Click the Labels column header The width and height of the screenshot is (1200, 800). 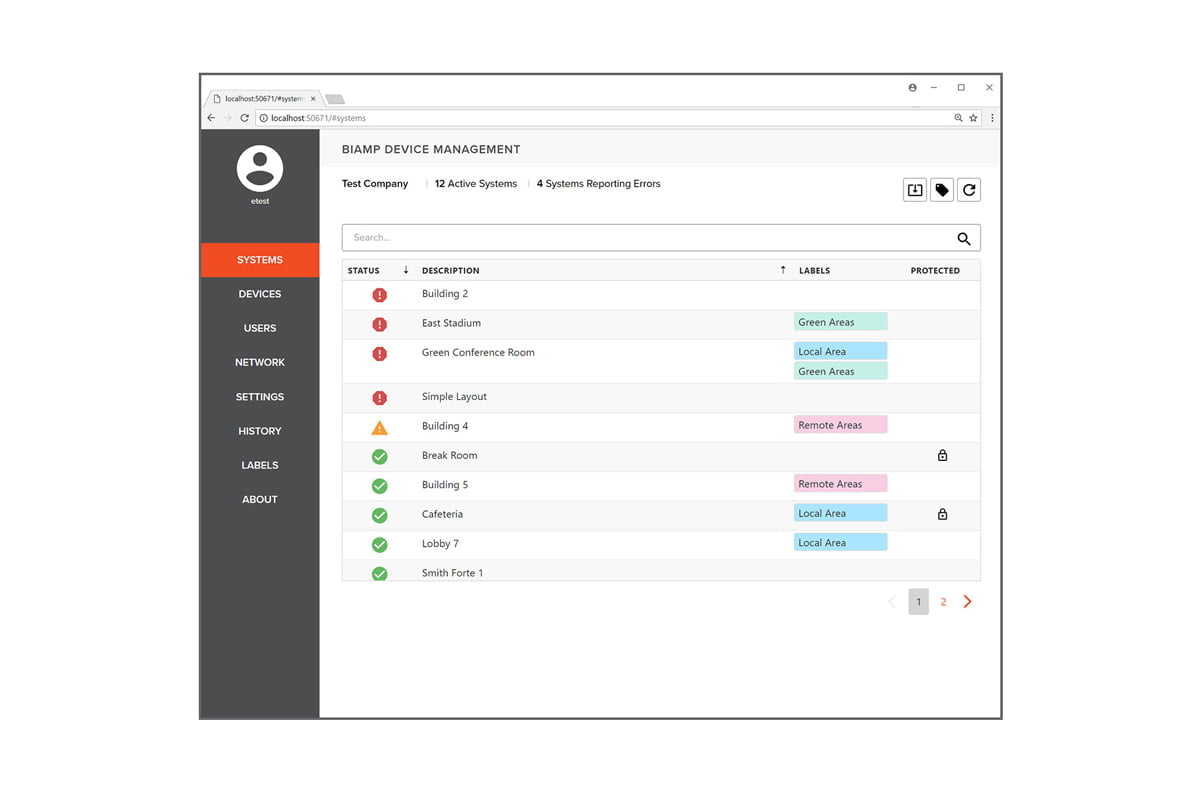tap(815, 271)
